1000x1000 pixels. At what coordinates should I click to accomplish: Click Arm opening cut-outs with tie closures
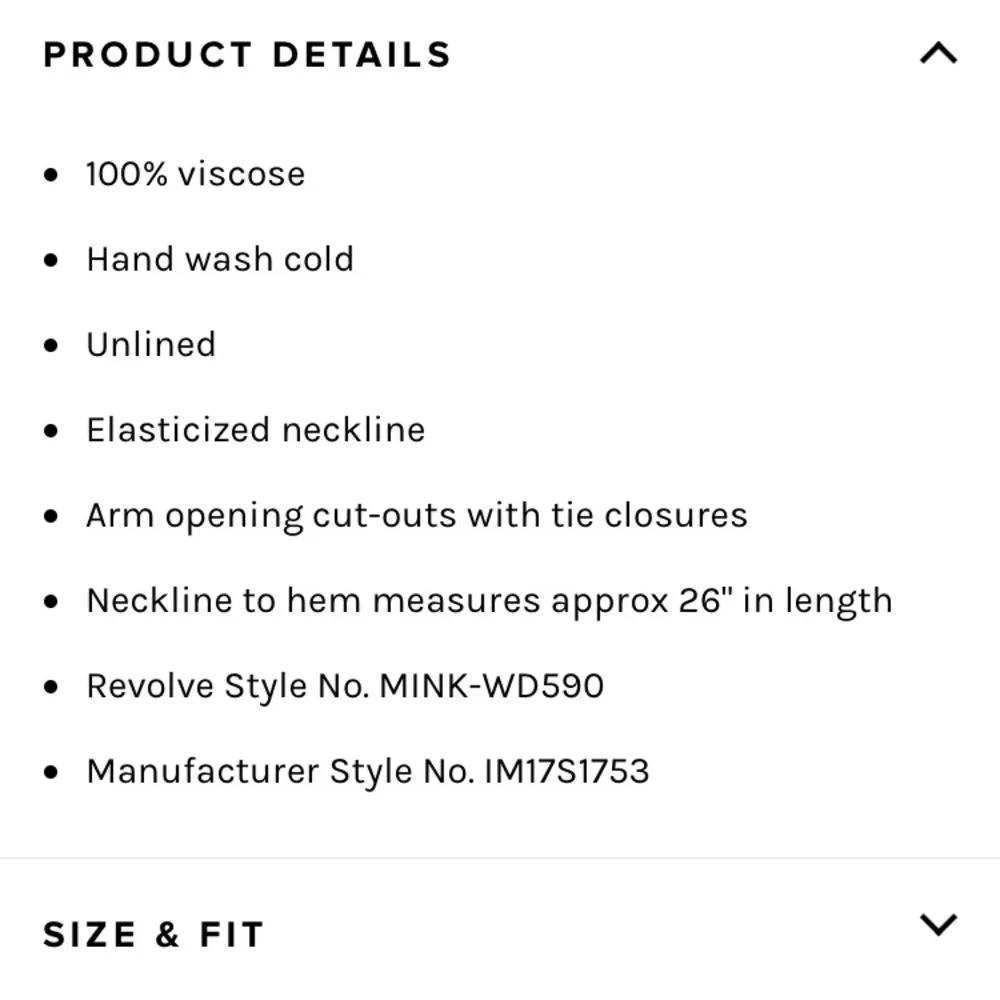coord(416,516)
